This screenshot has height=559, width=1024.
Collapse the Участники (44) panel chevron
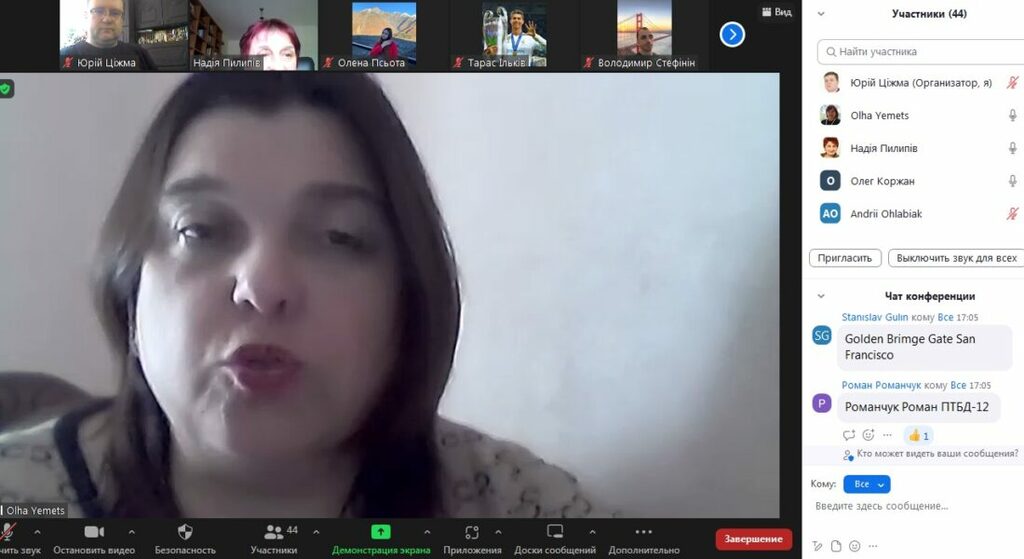(x=821, y=14)
